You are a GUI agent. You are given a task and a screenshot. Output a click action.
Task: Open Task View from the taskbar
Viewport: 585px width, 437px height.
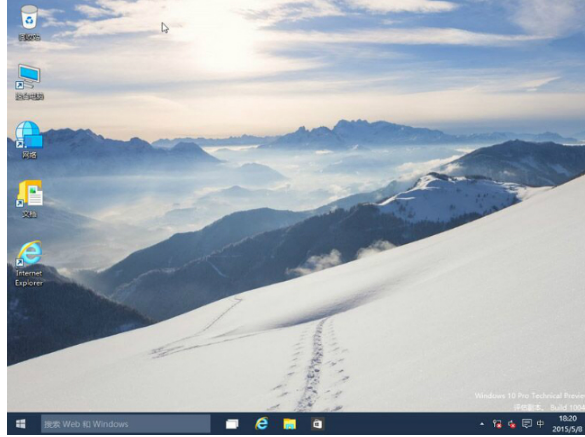point(232,424)
